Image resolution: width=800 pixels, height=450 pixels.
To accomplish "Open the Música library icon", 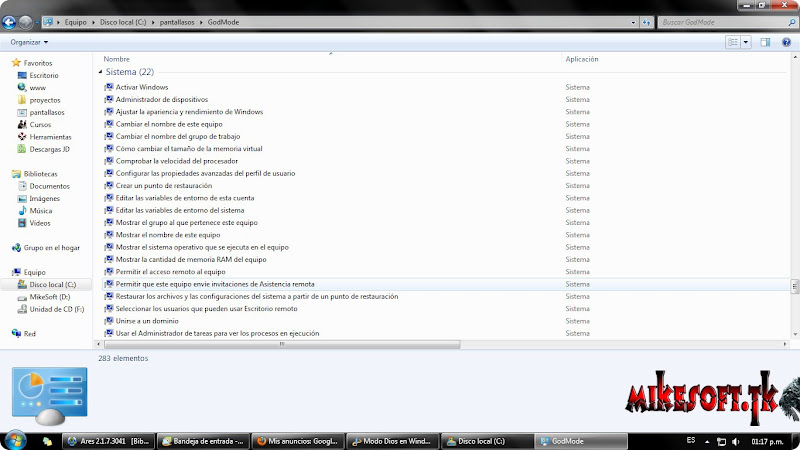I will coord(22,211).
